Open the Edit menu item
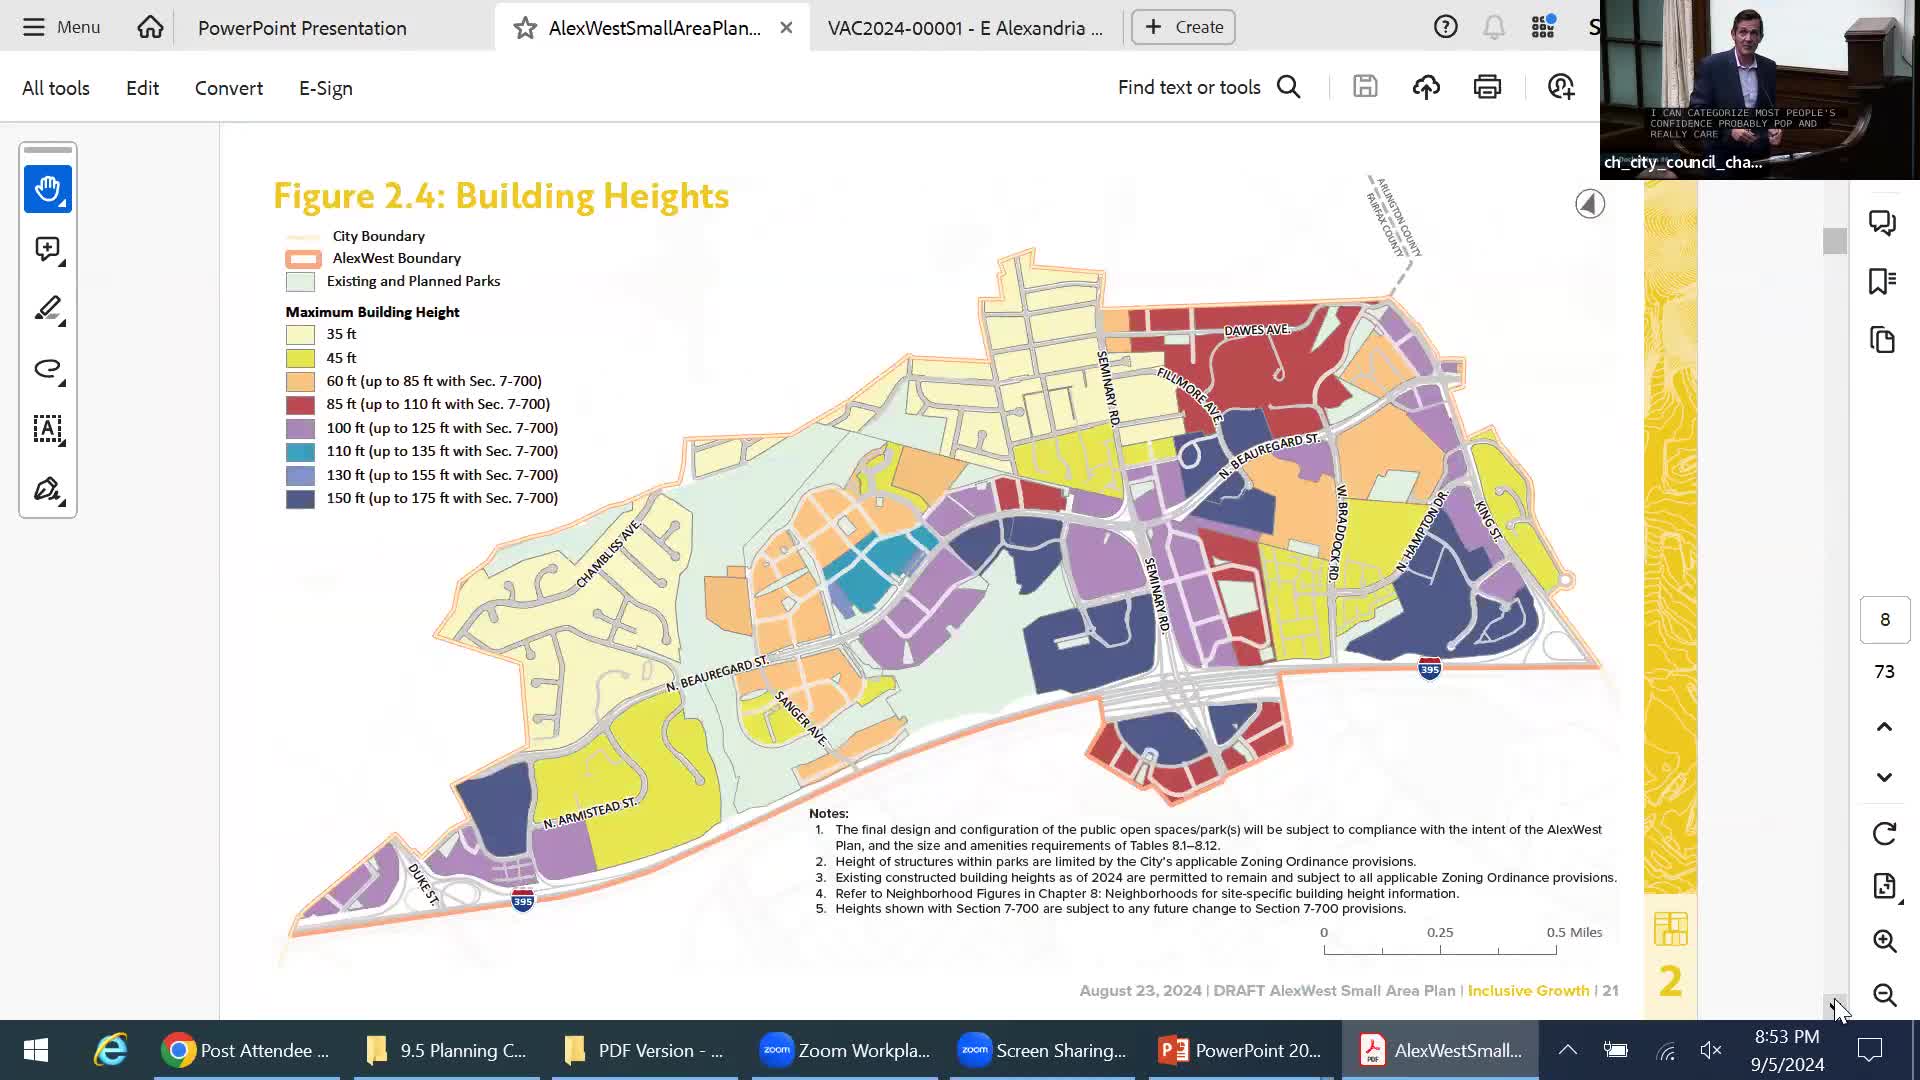Image resolution: width=1920 pixels, height=1080 pixels. [x=142, y=88]
